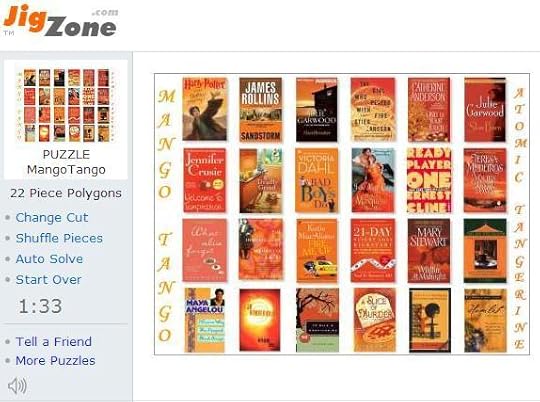This screenshot has height=402, width=540.
Task: Choose the Victoria Dahl book cover
Action: point(317,181)
